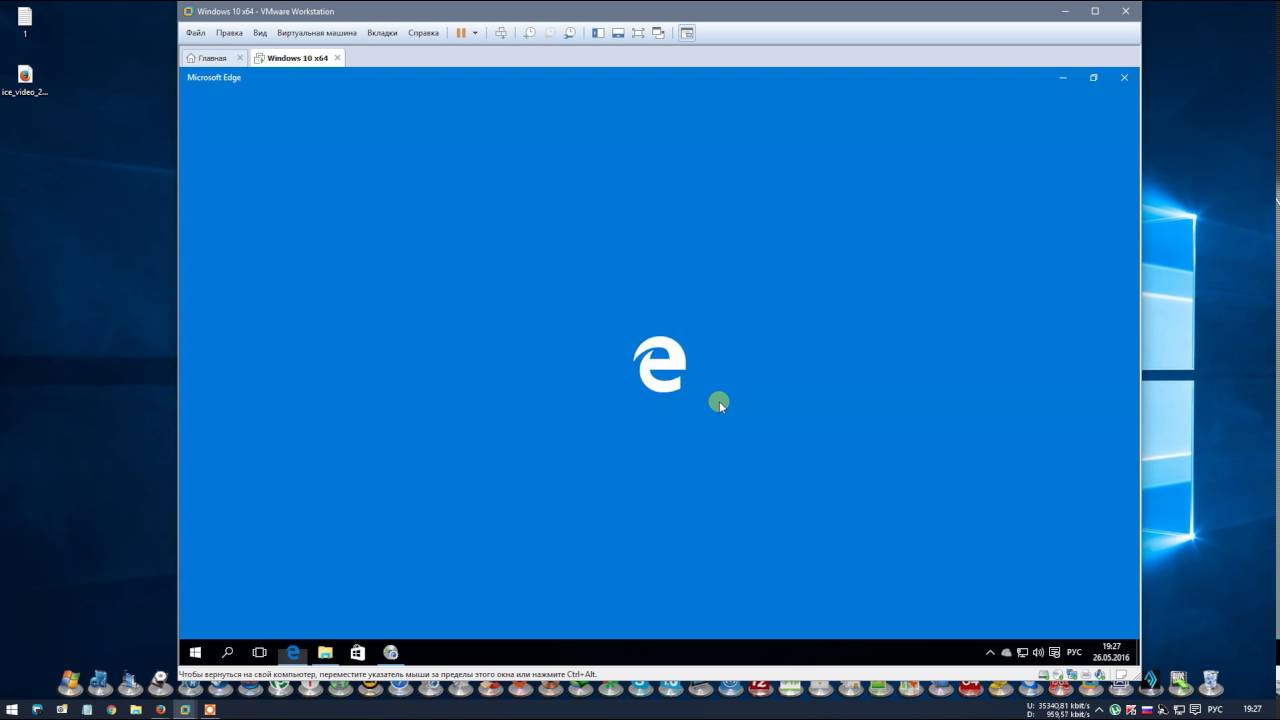Toggle the thumbnail bar icon in toolbar

(x=618, y=33)
